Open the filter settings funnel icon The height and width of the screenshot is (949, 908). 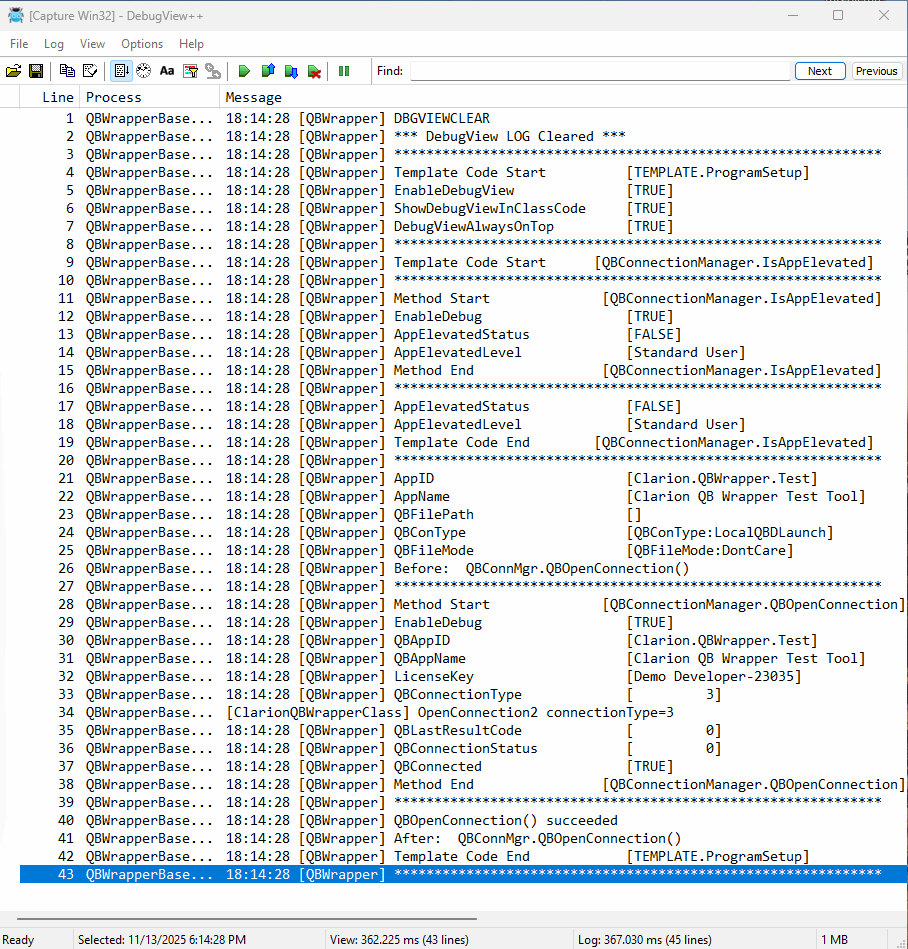(x=190, y=71)
